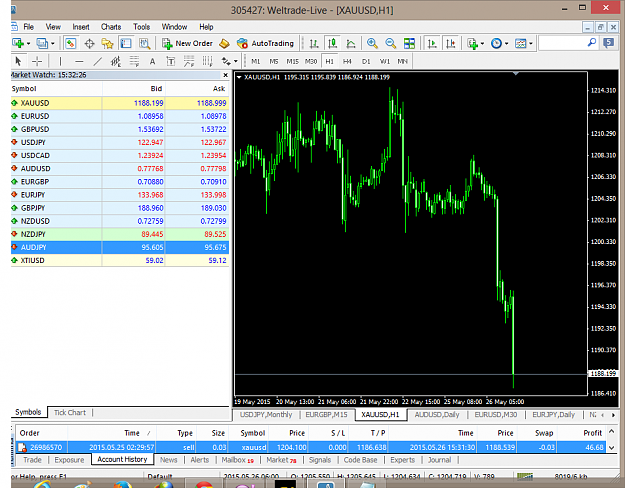Open the Journal terminal tab

(439, 460)
